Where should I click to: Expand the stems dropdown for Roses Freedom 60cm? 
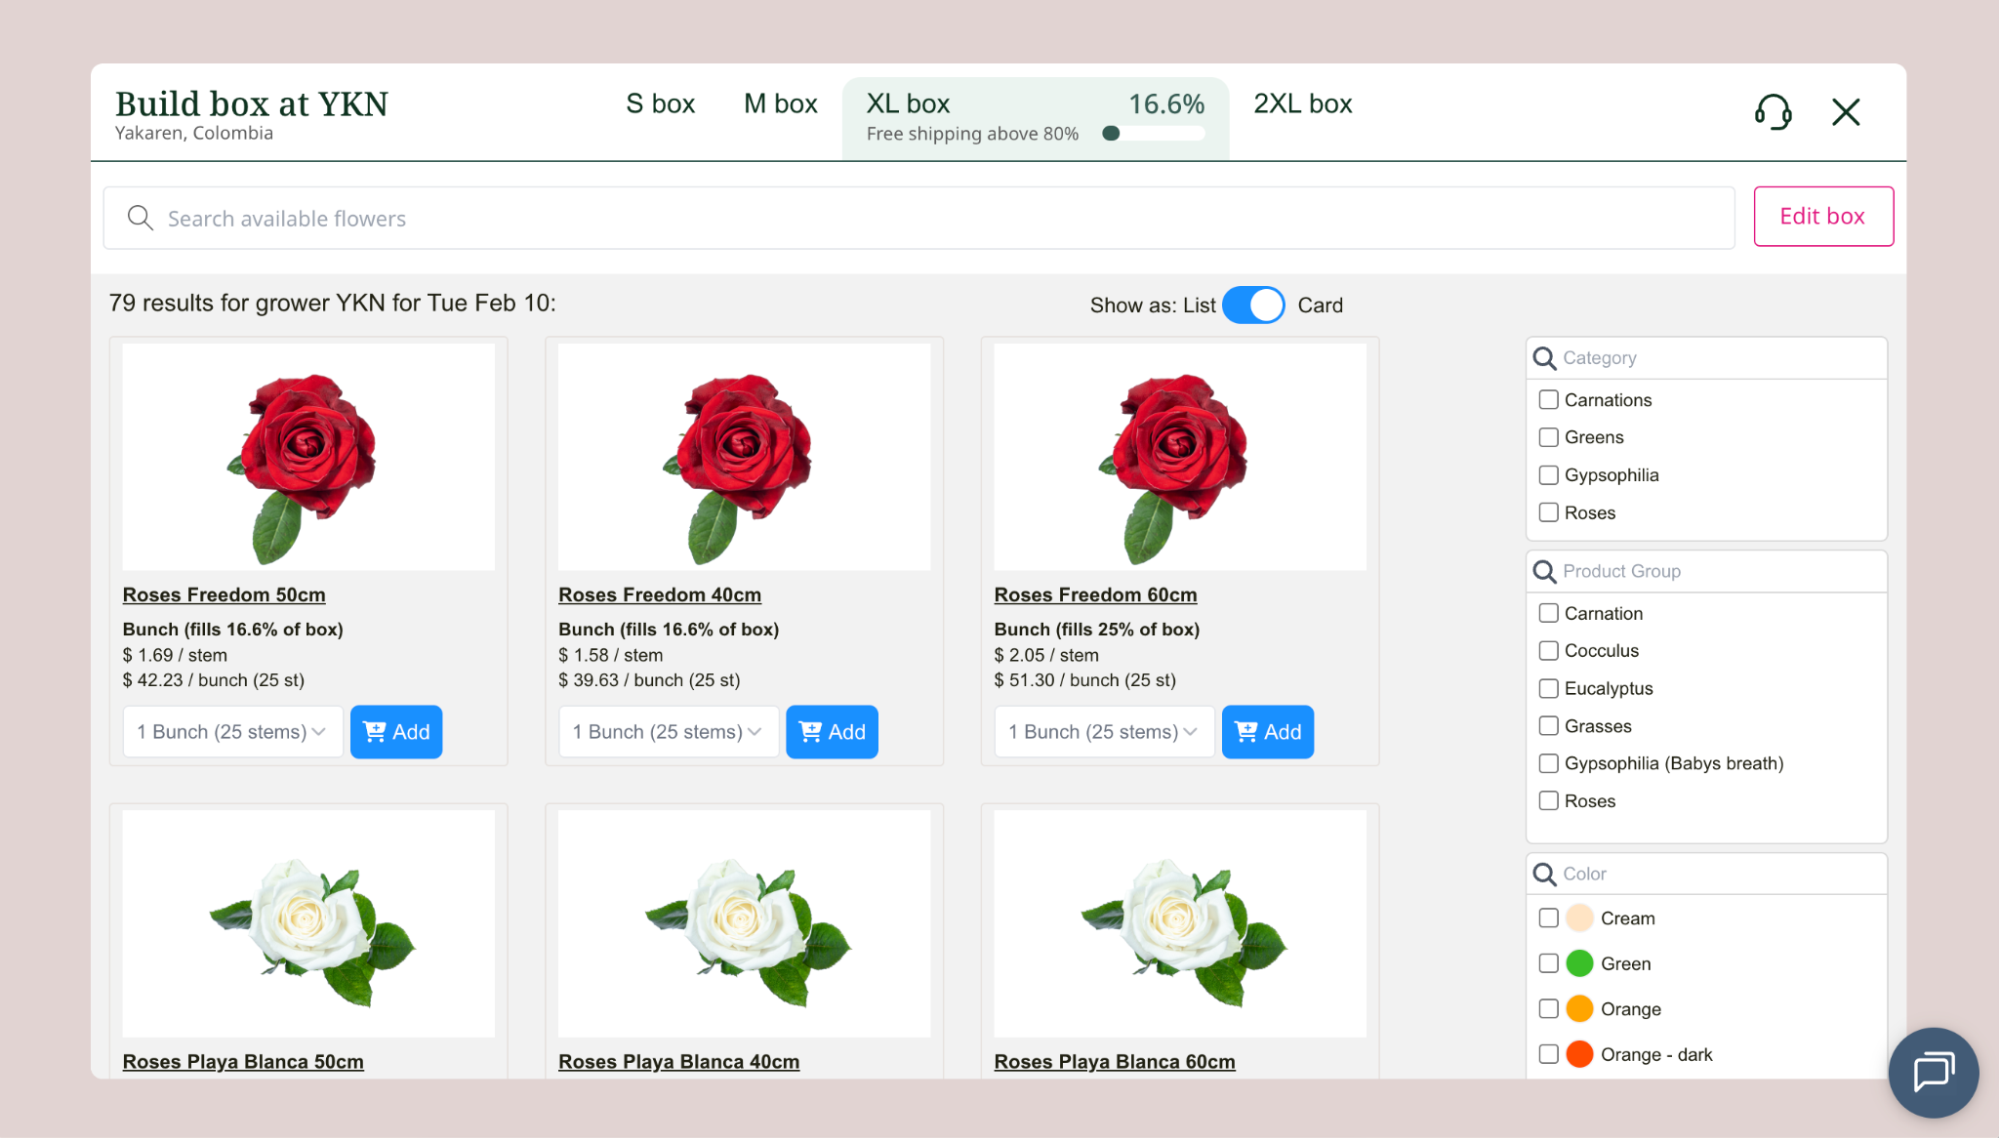(1104, 731)
